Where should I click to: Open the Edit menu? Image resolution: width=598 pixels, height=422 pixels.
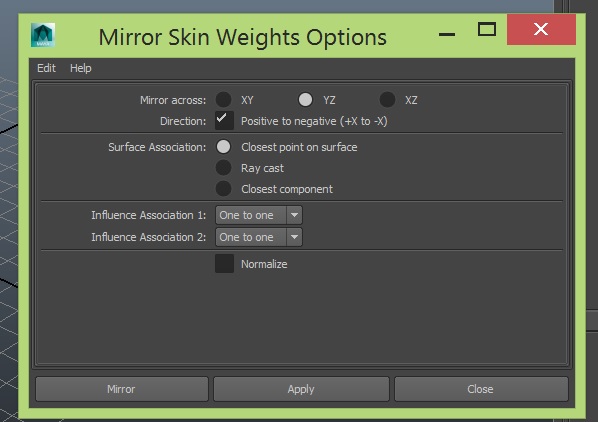coord(46,68)
